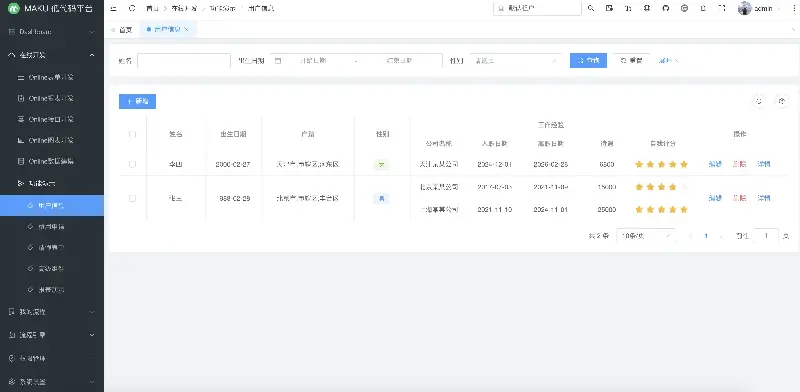Click the go-to-page number input
Screen dimensions: 800x392
pos(766,236)
